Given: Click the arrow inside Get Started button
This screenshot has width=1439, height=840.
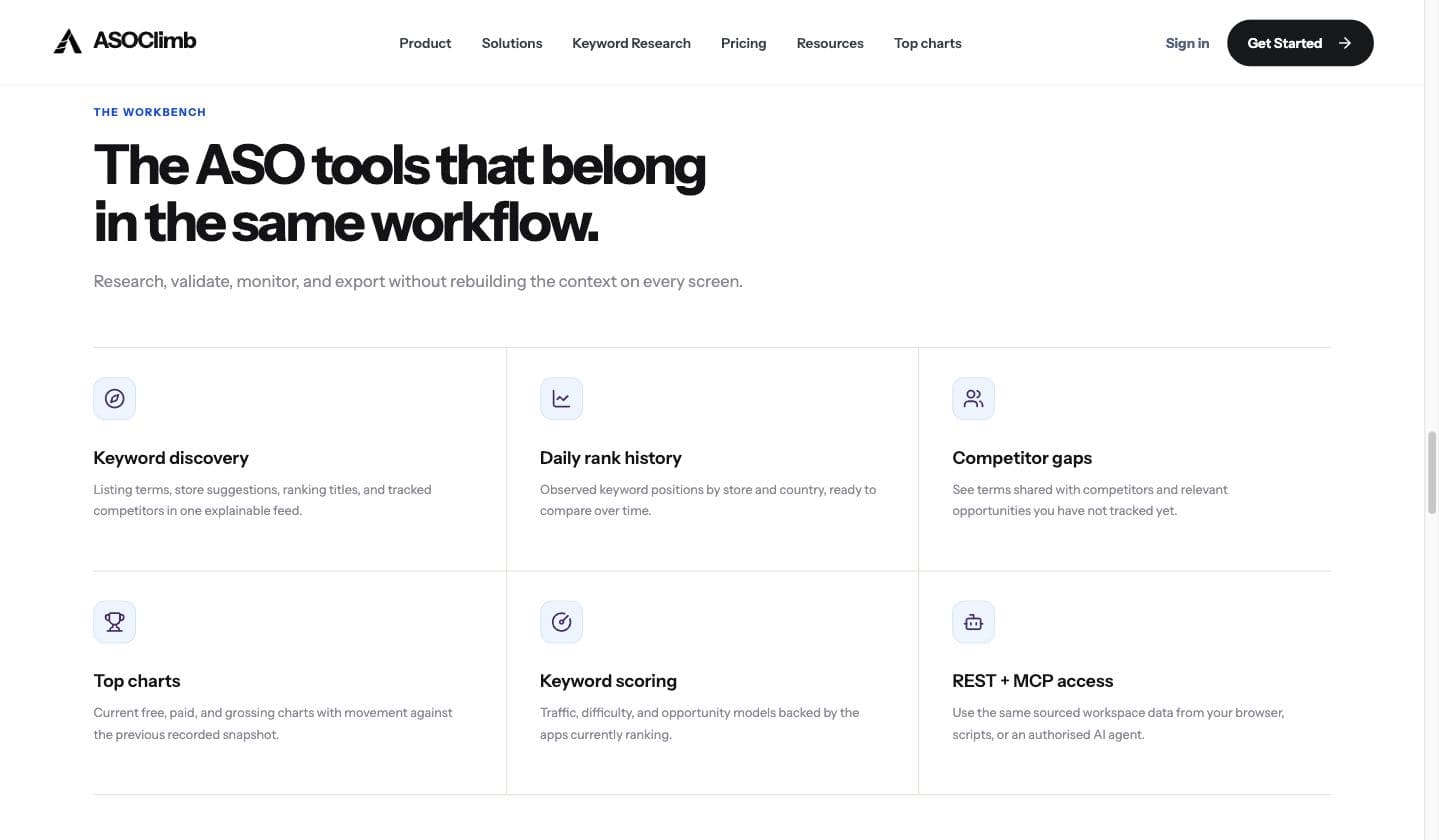Looking at the screenshot, I should click(x=1345, y=43).
